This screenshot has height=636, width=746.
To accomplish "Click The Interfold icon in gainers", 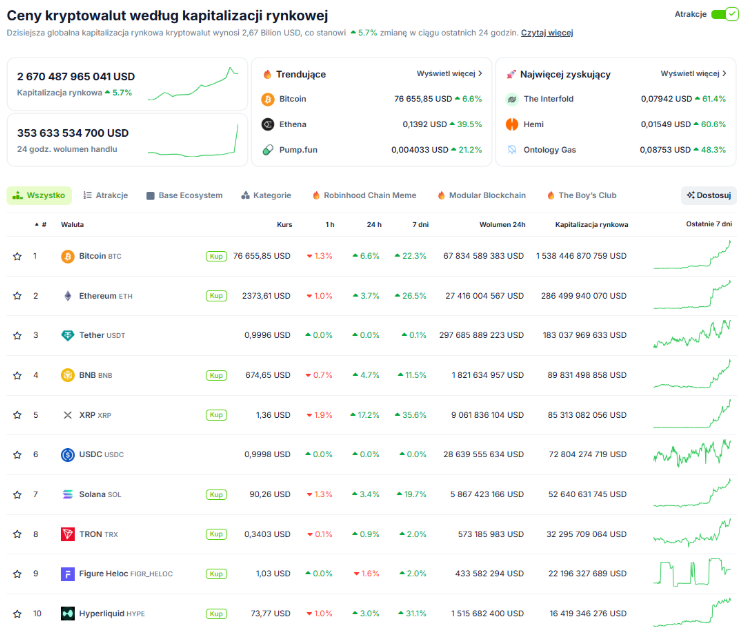I will pyautogui.click(x=512, y=99).
